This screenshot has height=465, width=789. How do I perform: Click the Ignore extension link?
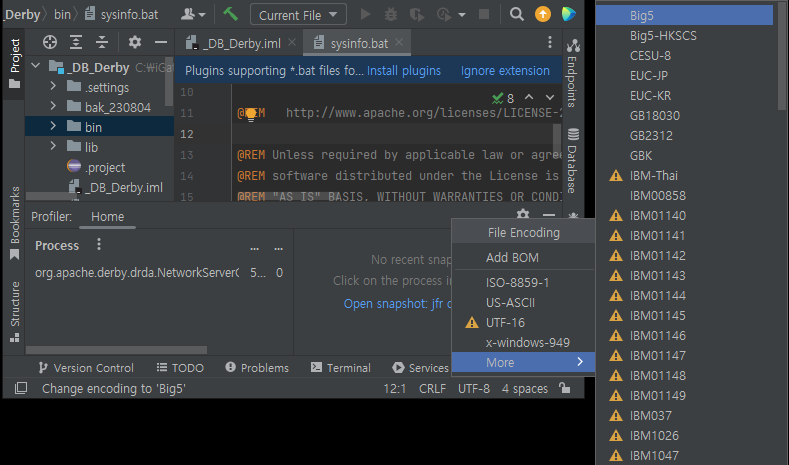click(505, 71)
